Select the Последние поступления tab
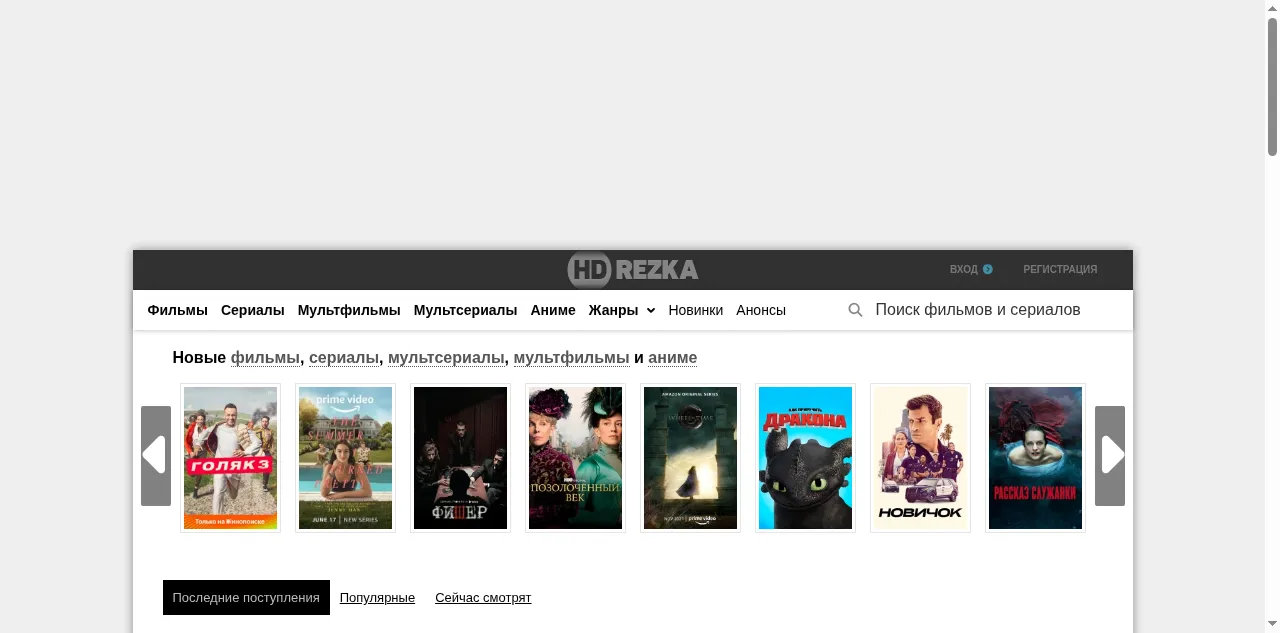This screenshot has width=1280, height=633. point(246,598)
